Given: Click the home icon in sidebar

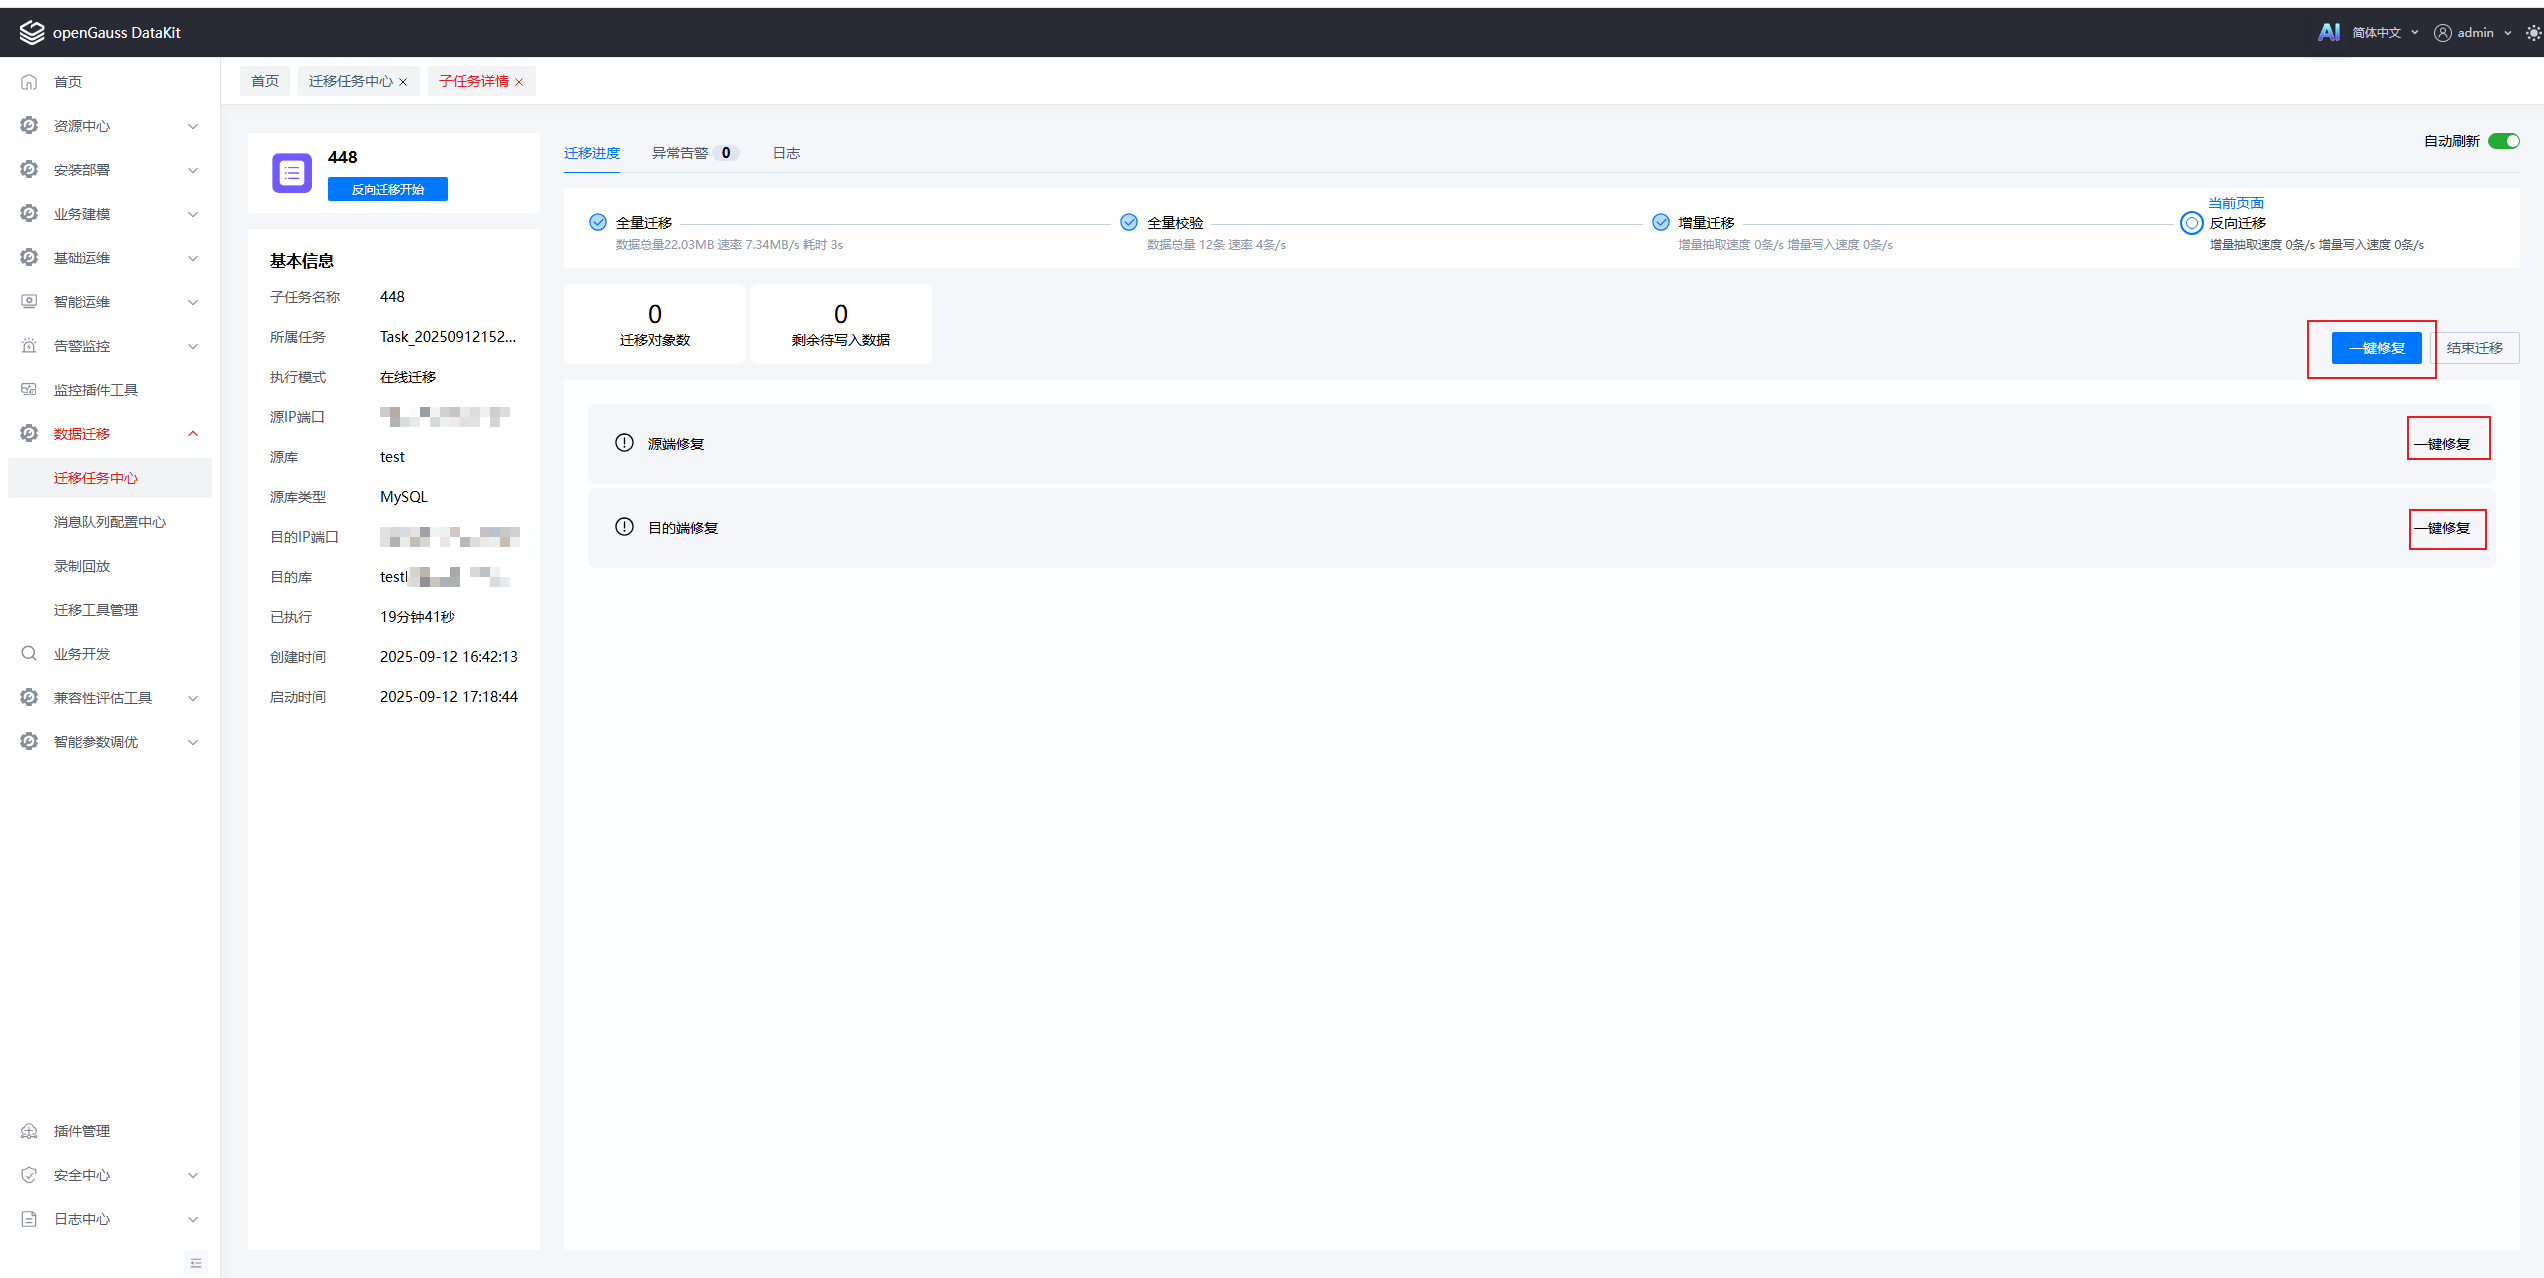Looking at the screenshot, I should [x=29, y=82].
